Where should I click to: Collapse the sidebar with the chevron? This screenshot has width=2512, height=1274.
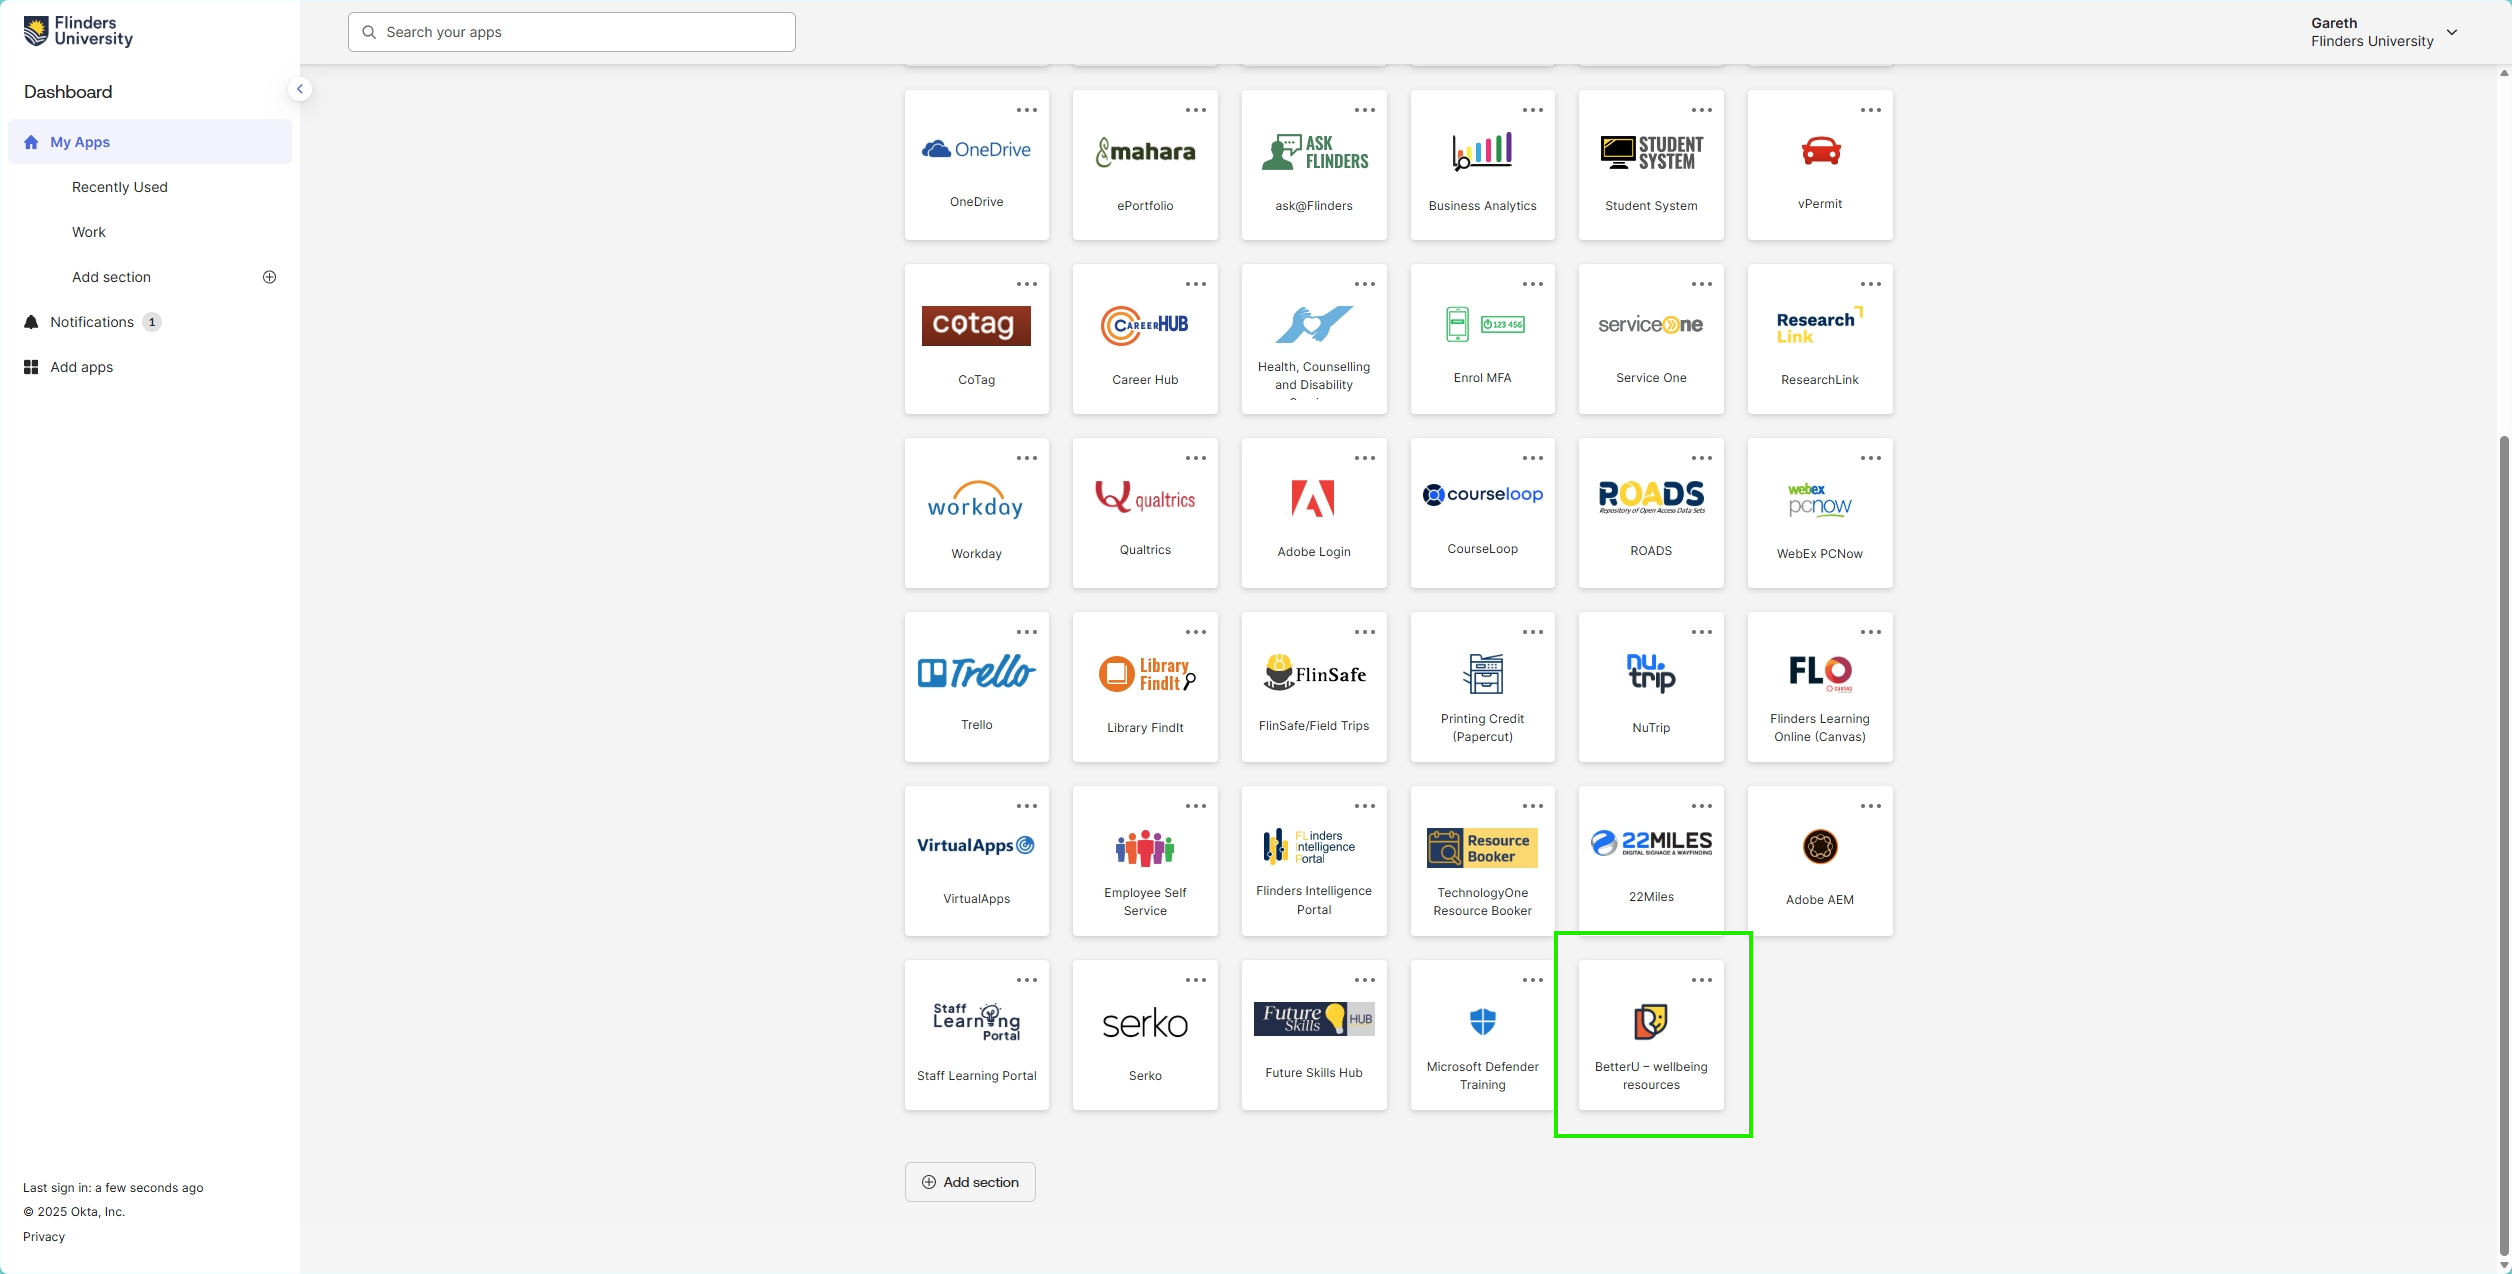(299, 89)
